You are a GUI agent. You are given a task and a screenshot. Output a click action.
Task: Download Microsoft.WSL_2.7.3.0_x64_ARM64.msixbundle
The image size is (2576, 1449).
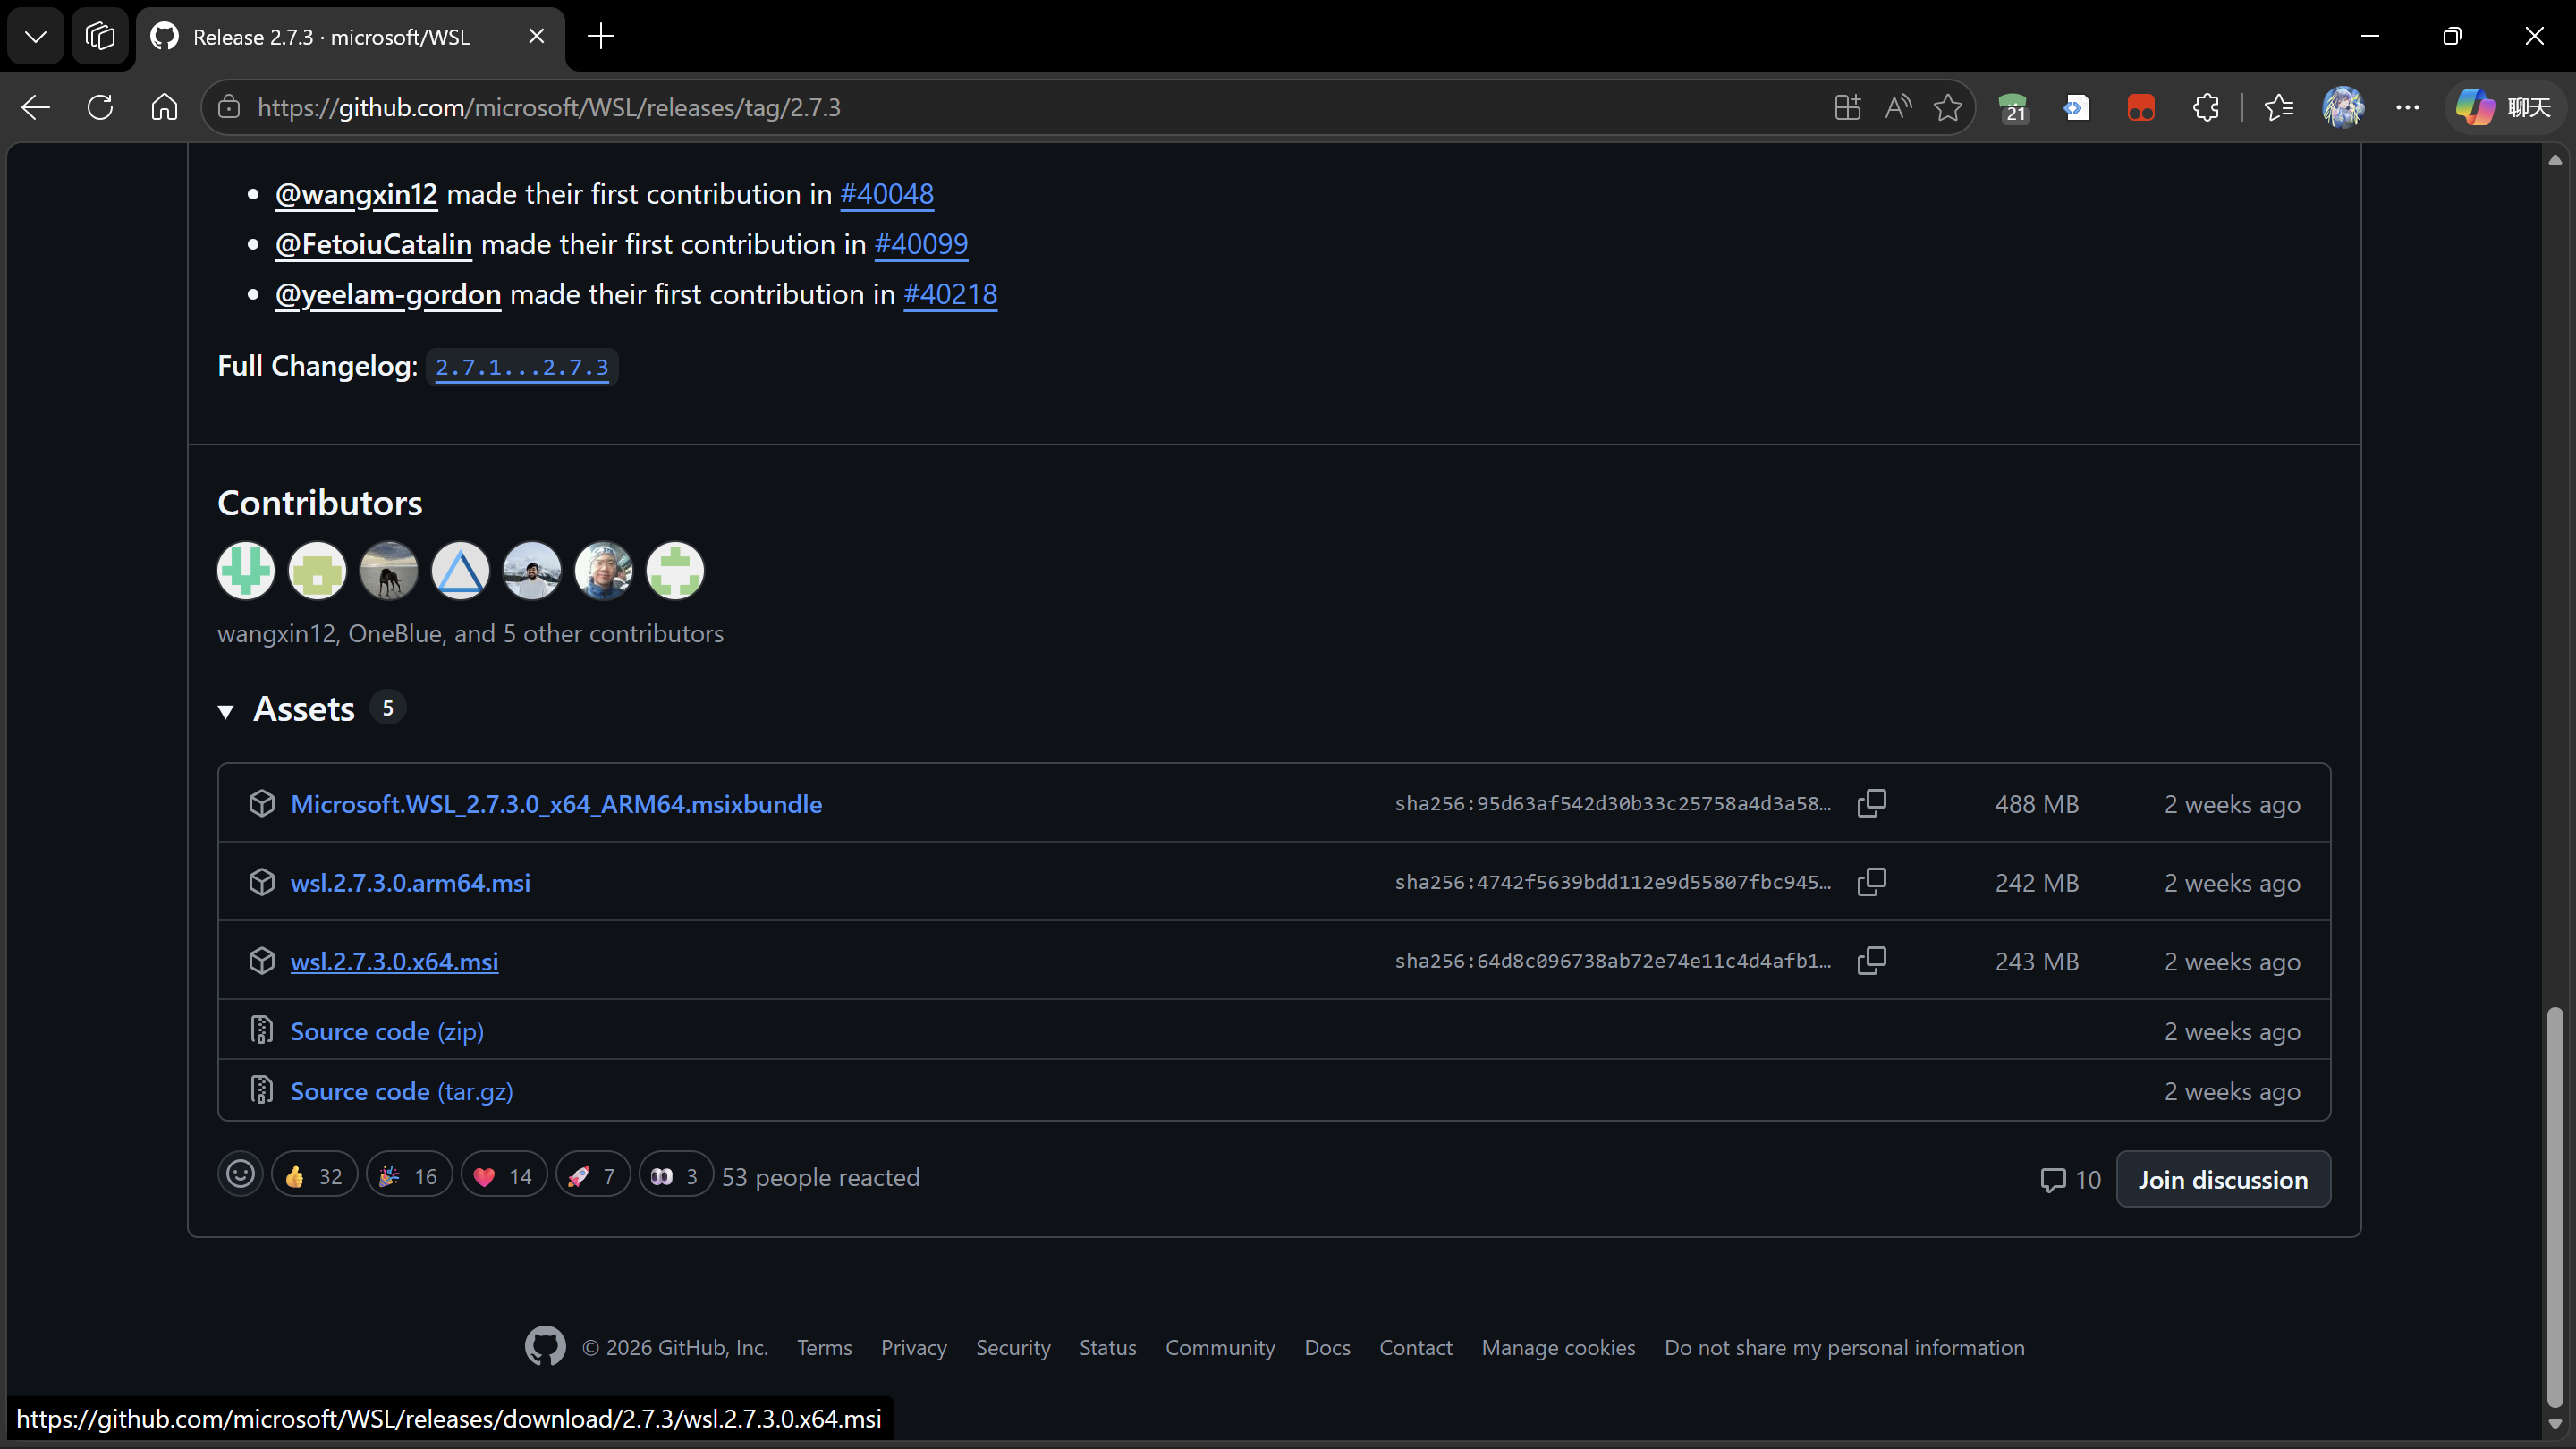pyautogui.click(x=556, y=804)
